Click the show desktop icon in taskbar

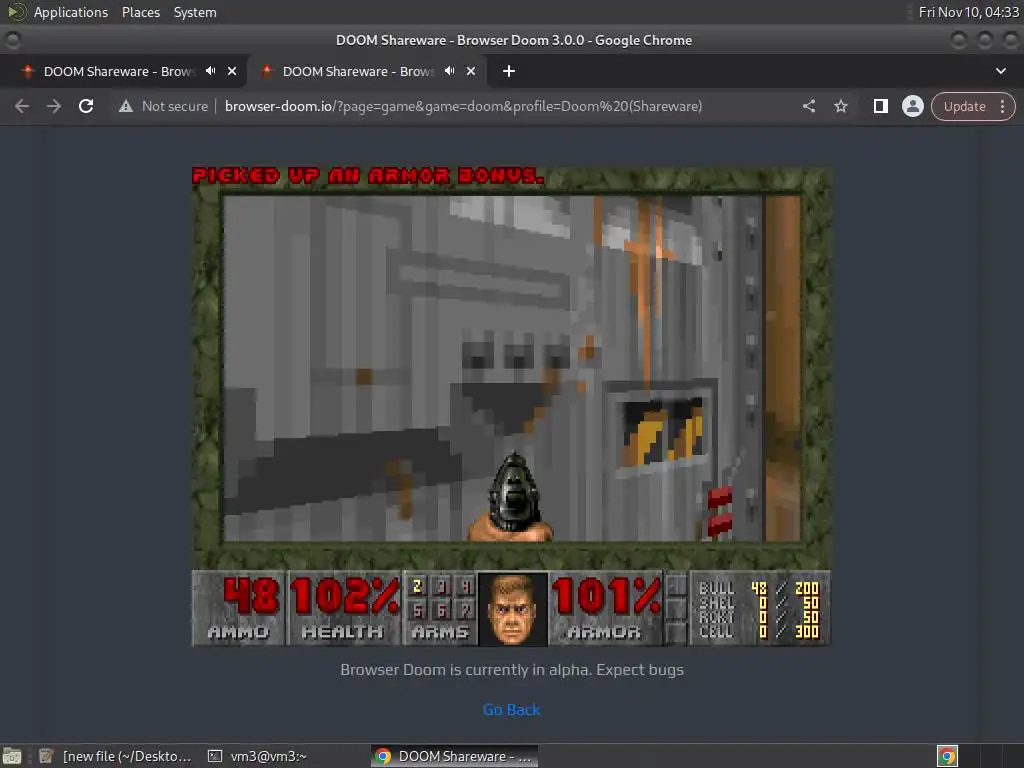(12, 756)
